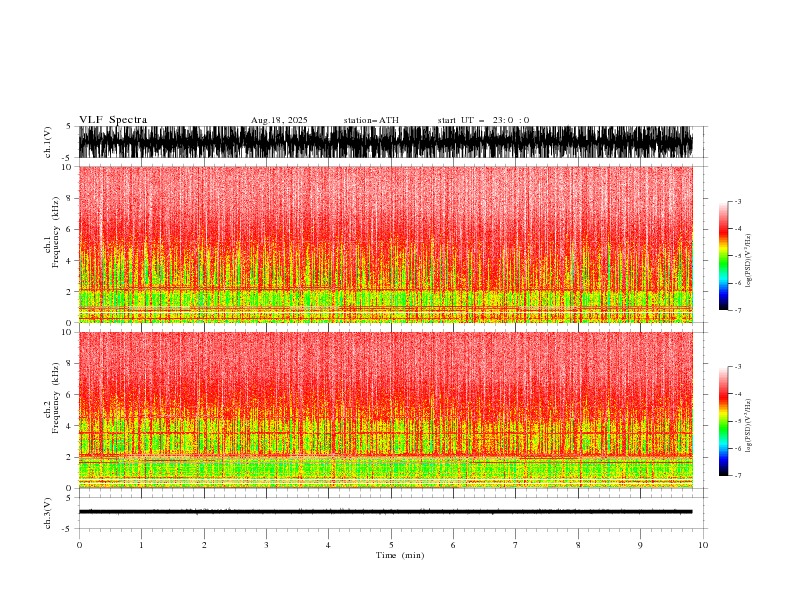Screen dimensions: 792x612
Task: Click the ch.1 spectrogram color bar
Action: pos(723,256)
